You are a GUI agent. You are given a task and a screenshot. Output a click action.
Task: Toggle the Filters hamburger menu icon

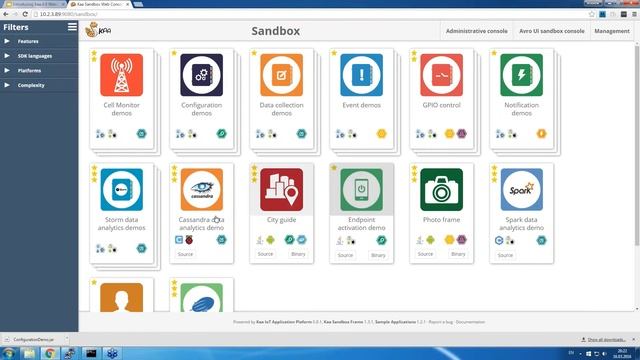(x=72, y=27)
